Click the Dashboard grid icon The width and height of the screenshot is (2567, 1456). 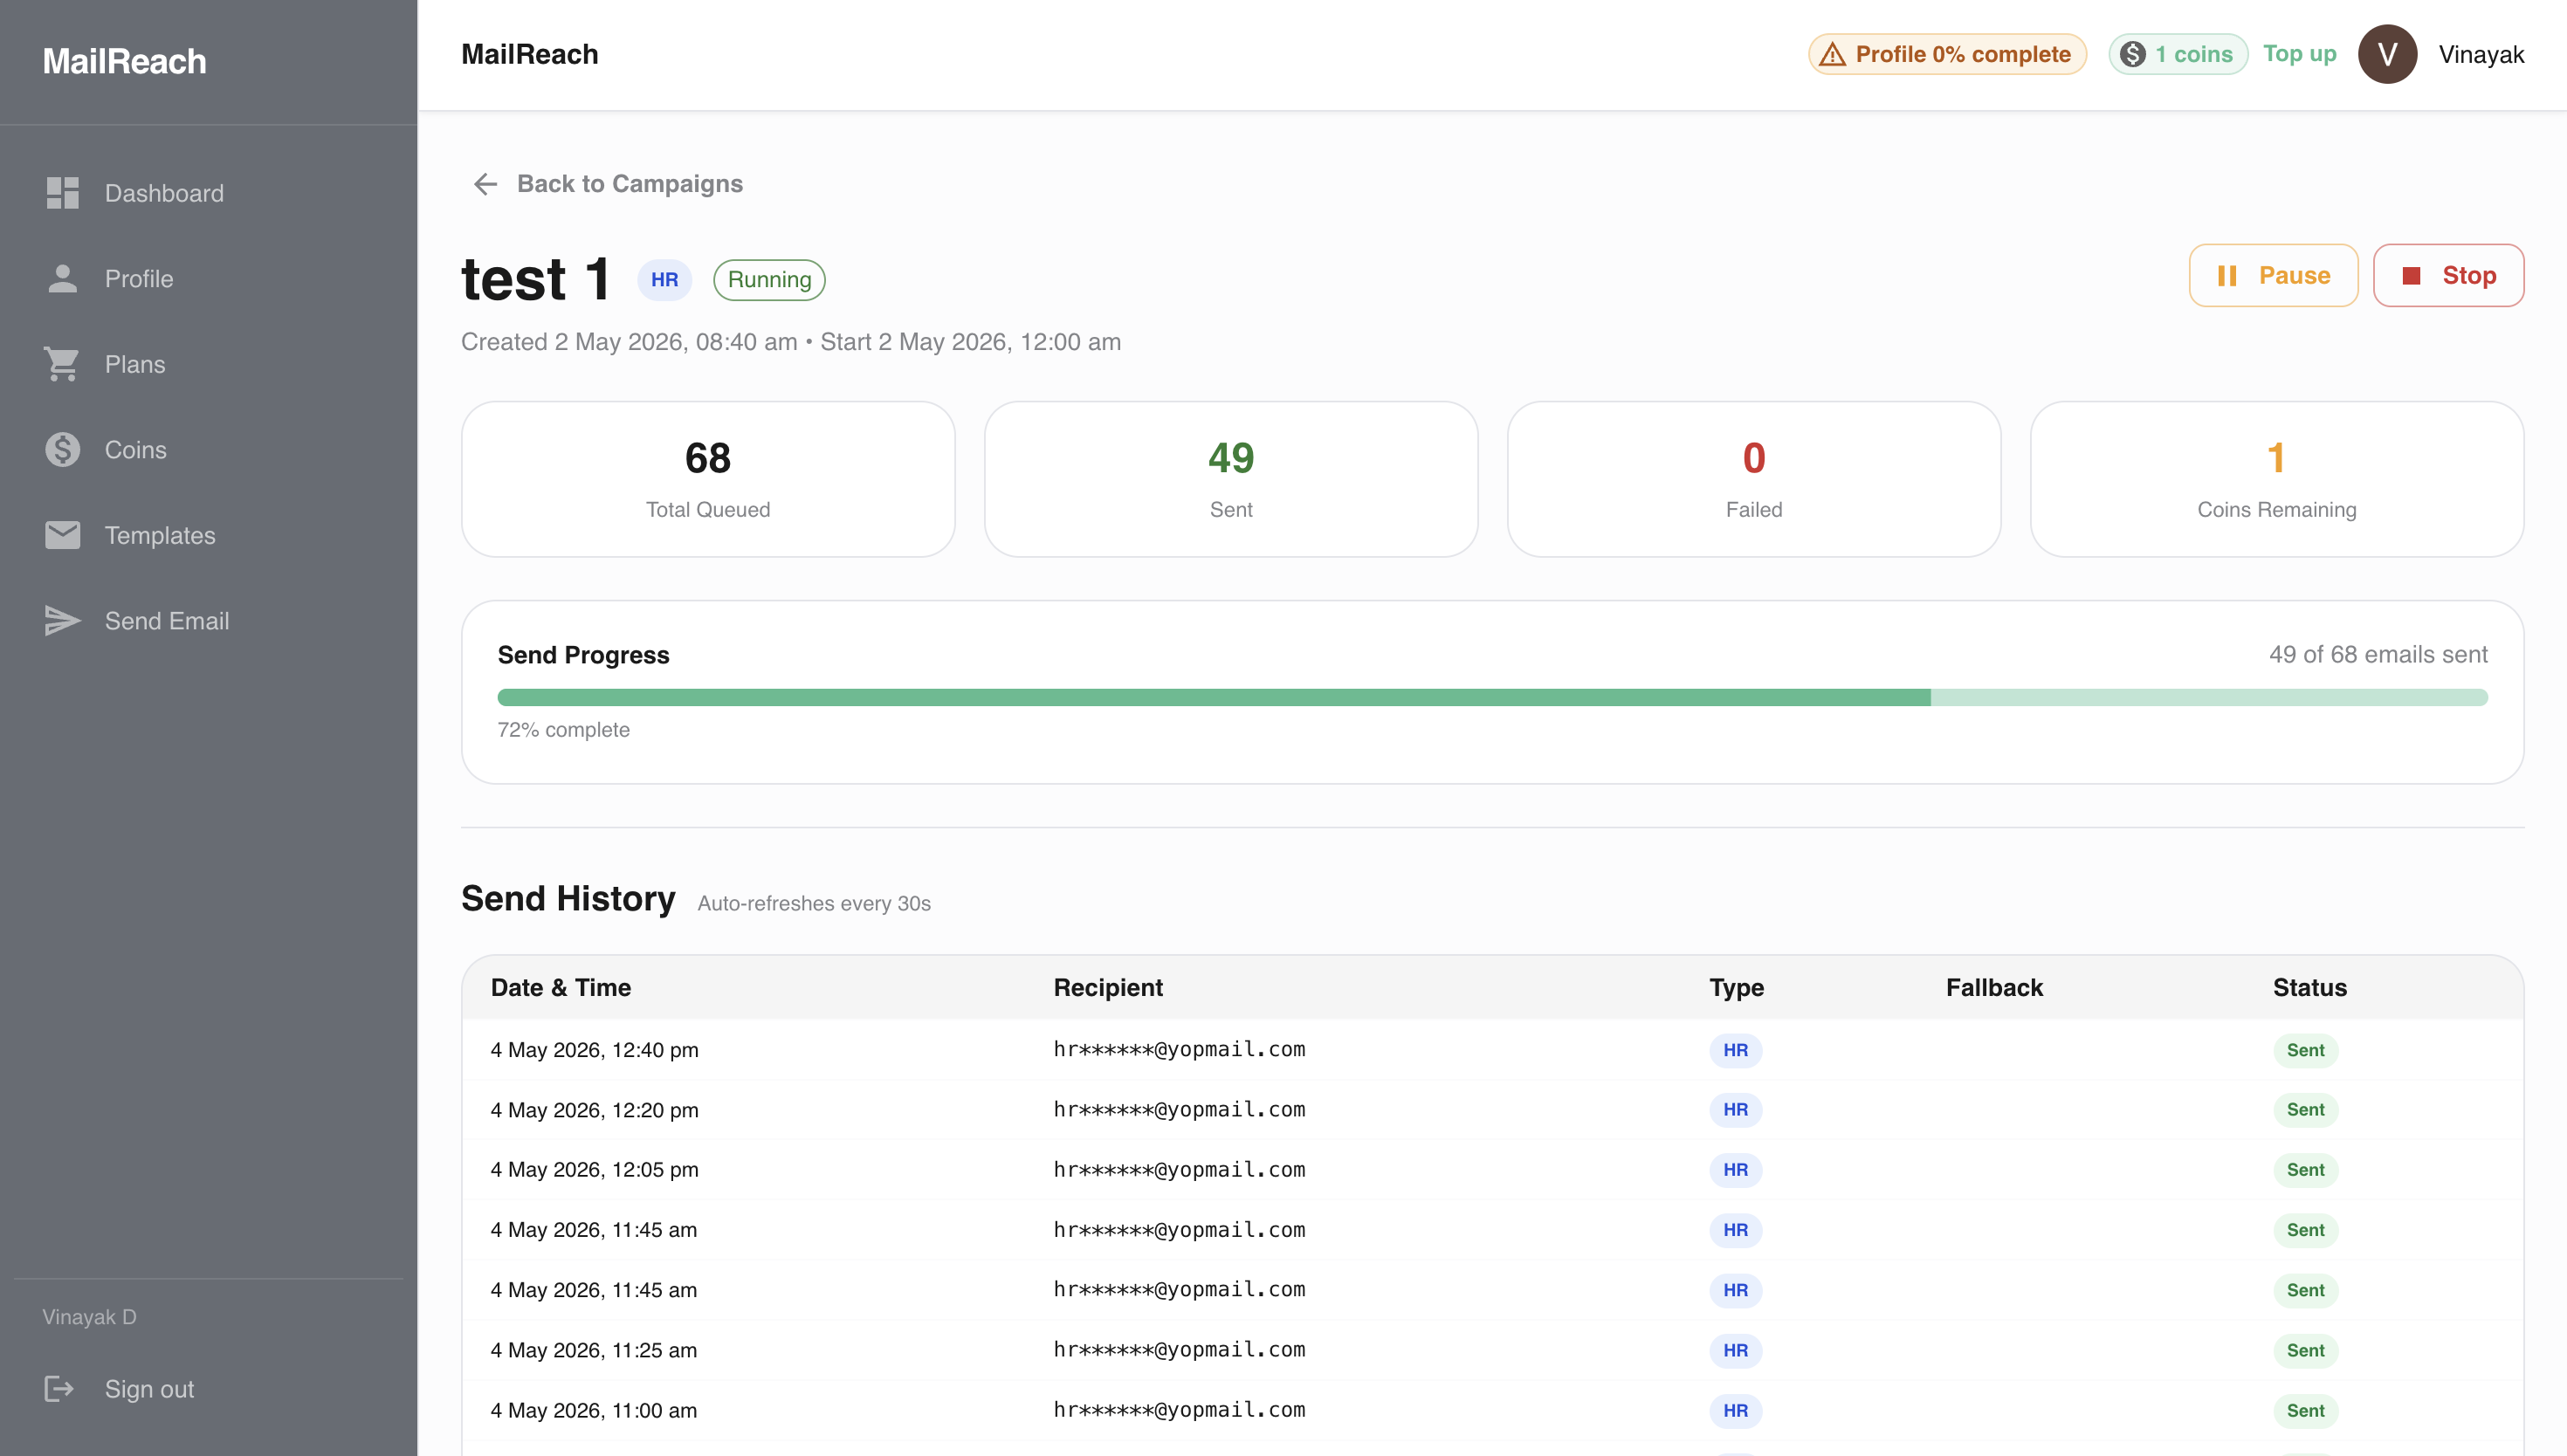(62, 193)
